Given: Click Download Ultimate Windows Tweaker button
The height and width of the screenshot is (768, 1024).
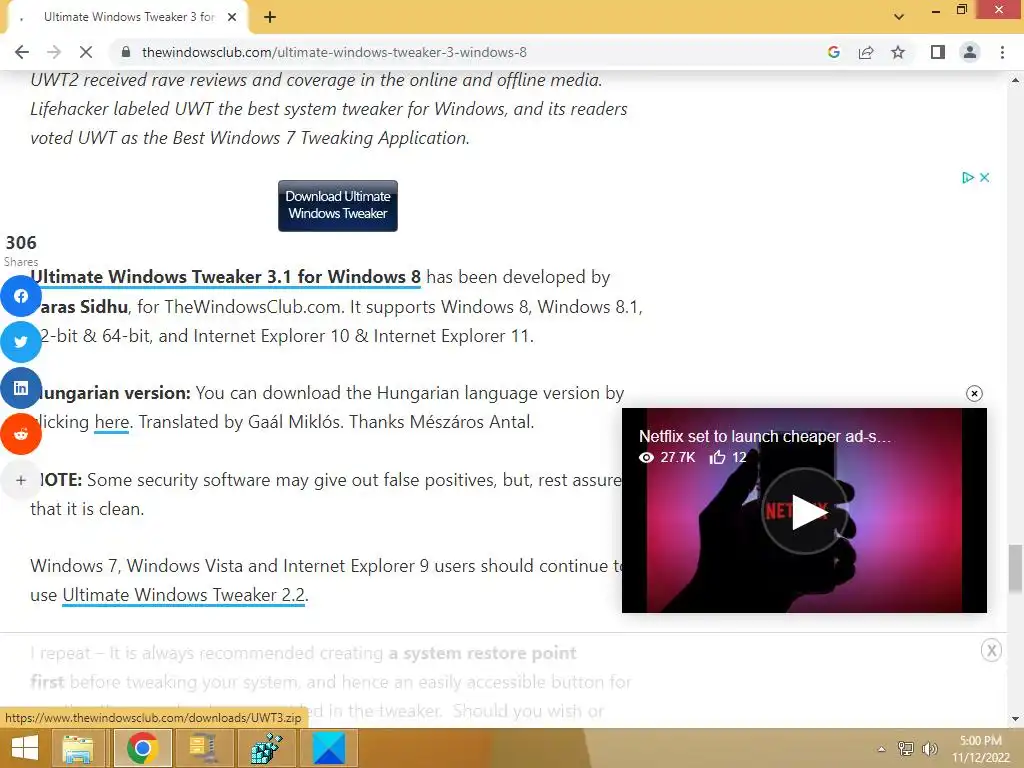Looking at the screenshot, I should tap(338, 206).
